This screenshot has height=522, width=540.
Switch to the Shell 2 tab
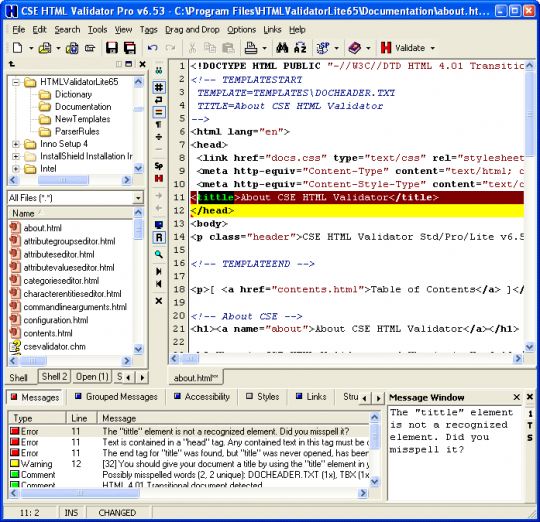tap(54, 377)
